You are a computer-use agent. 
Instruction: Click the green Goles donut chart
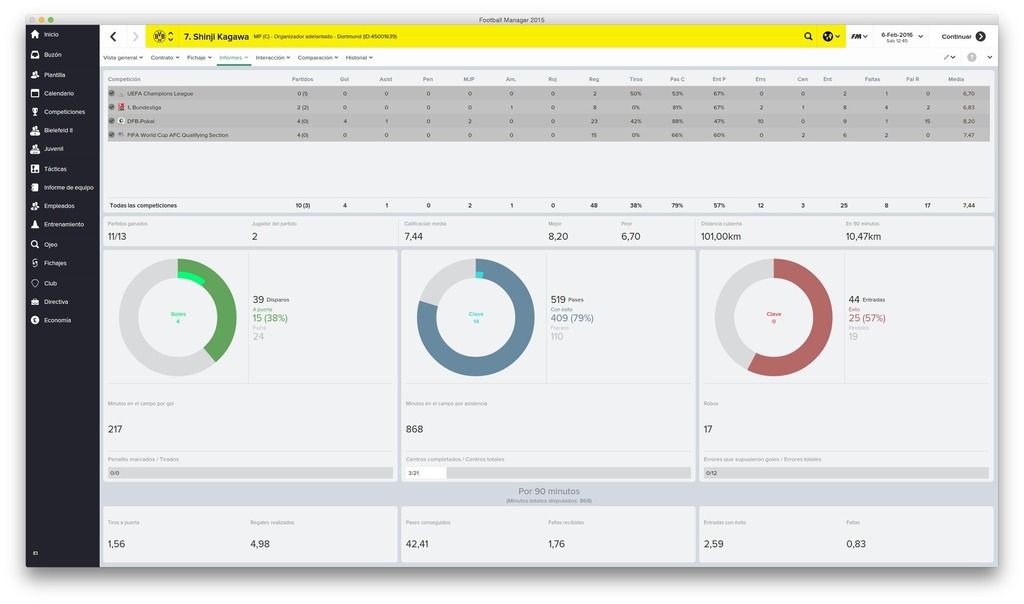pyautogui.click(x=178, y=317)
